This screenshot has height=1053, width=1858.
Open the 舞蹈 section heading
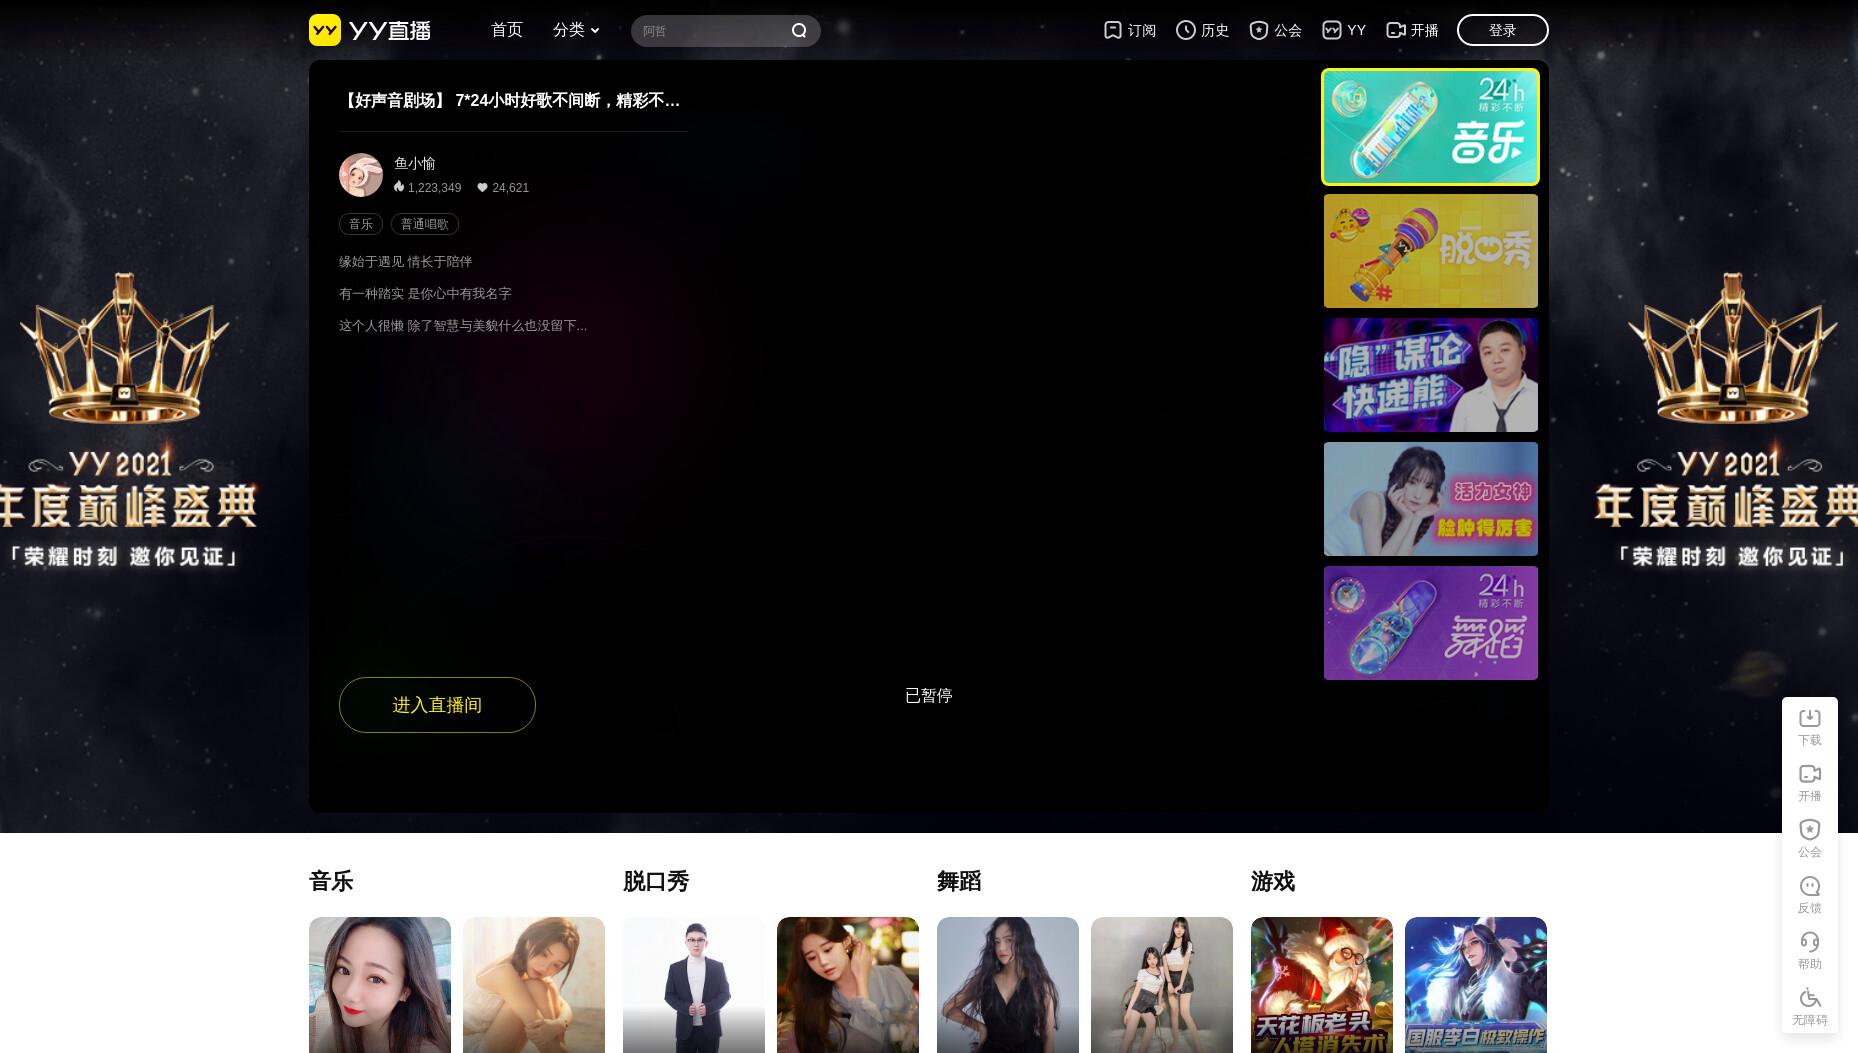click(x=959, y=881)
